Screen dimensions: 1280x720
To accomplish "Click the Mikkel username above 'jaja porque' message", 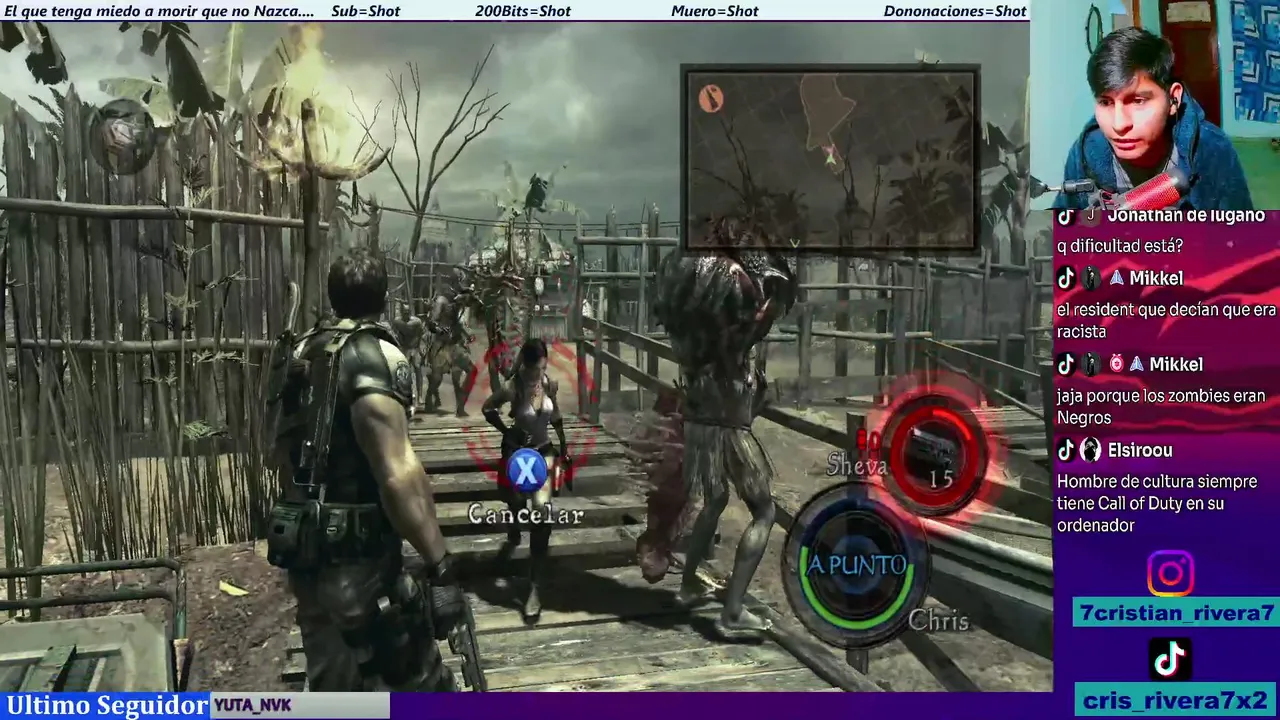I will [1176, 365].
